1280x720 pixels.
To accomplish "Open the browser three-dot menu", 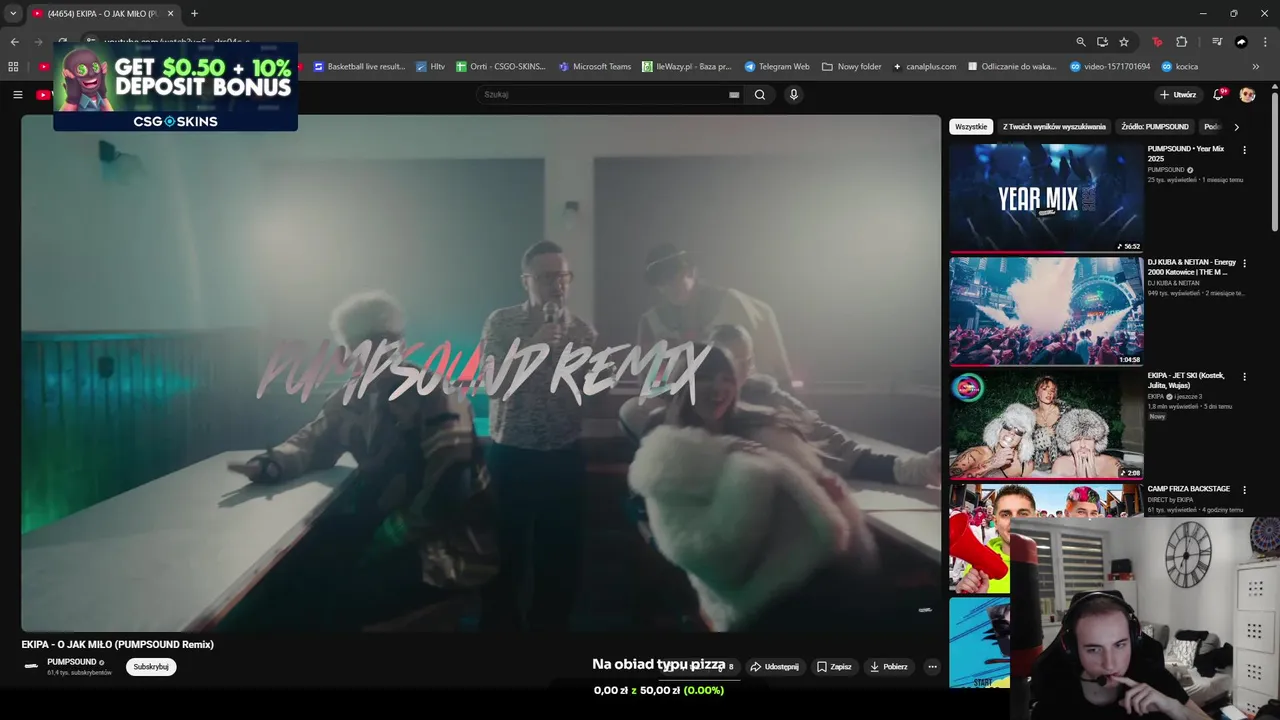I will [1265, 42].
